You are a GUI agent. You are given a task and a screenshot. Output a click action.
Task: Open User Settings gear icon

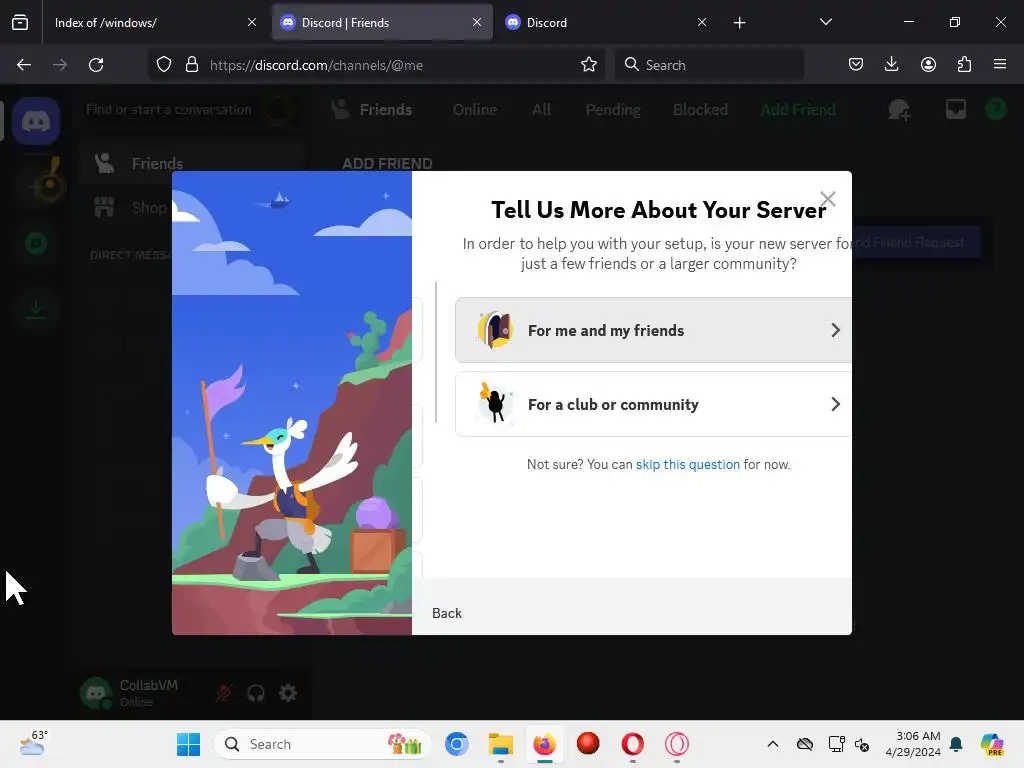(x=288, y=693)
